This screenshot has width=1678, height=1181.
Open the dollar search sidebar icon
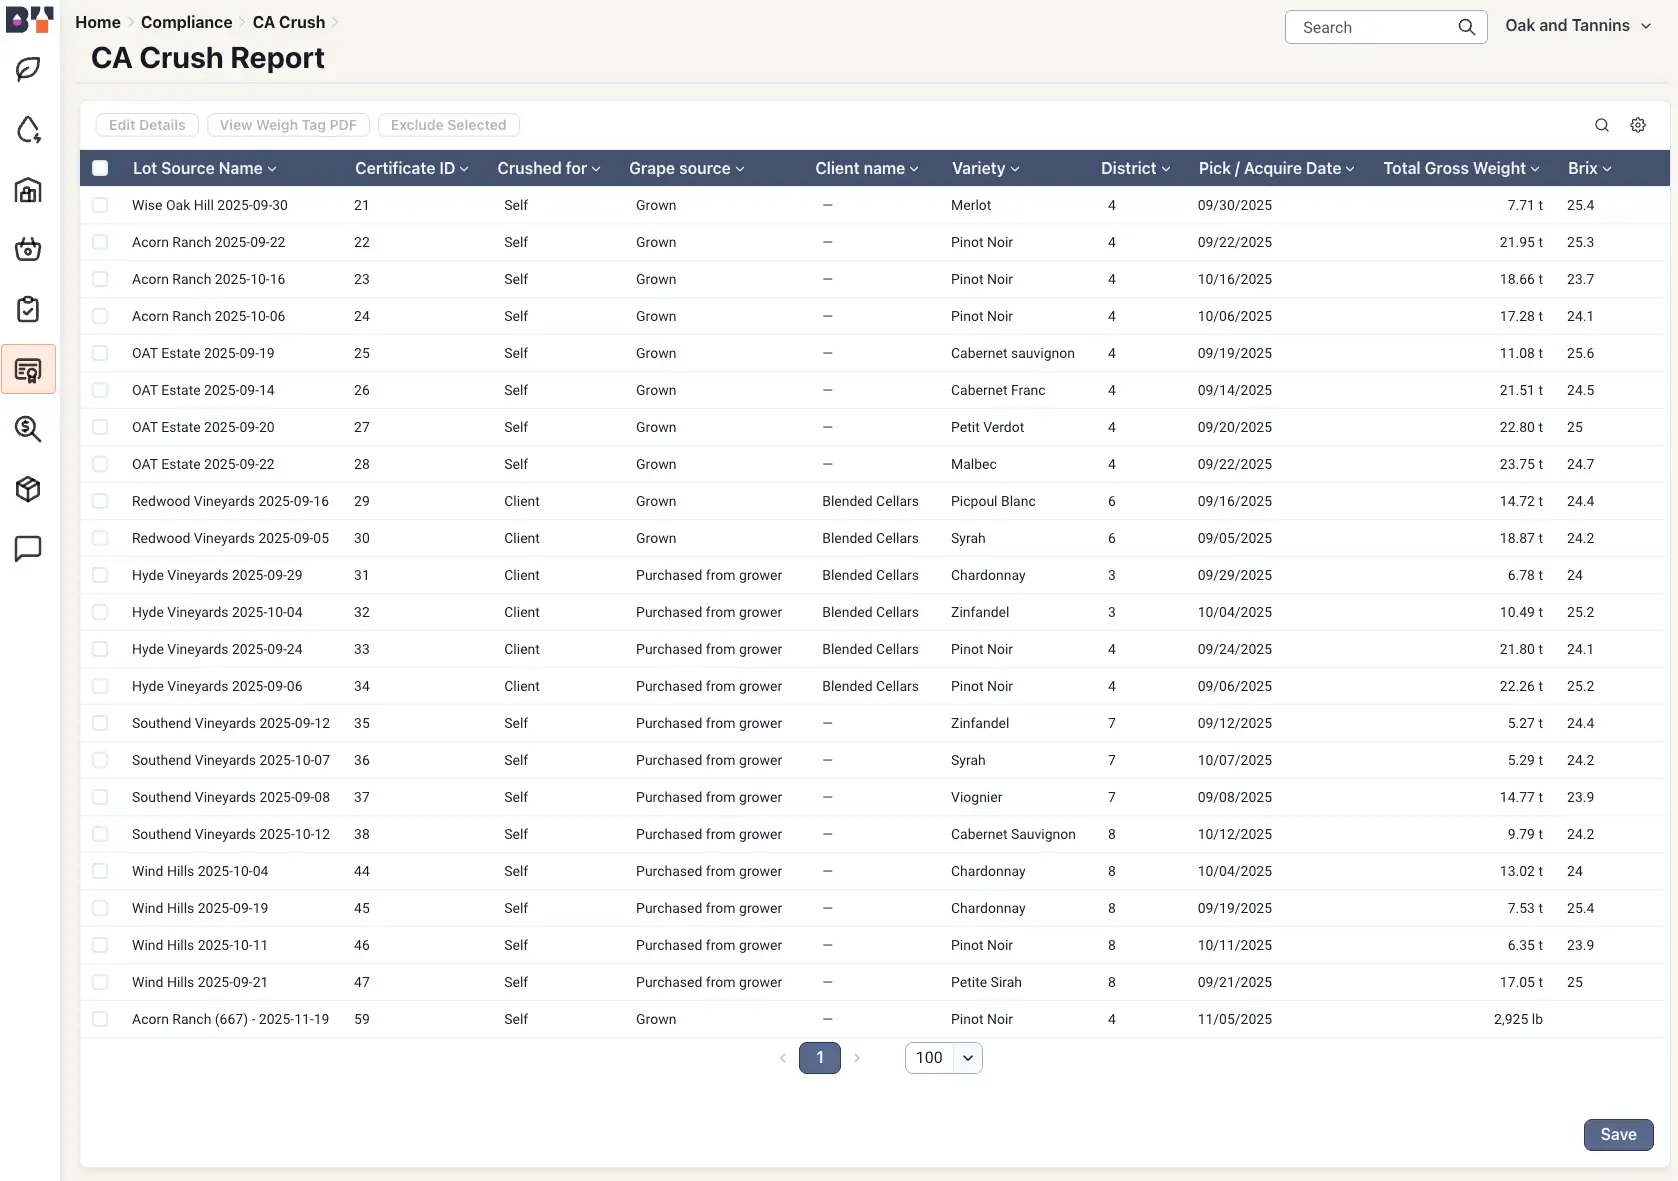click(28, 430)
